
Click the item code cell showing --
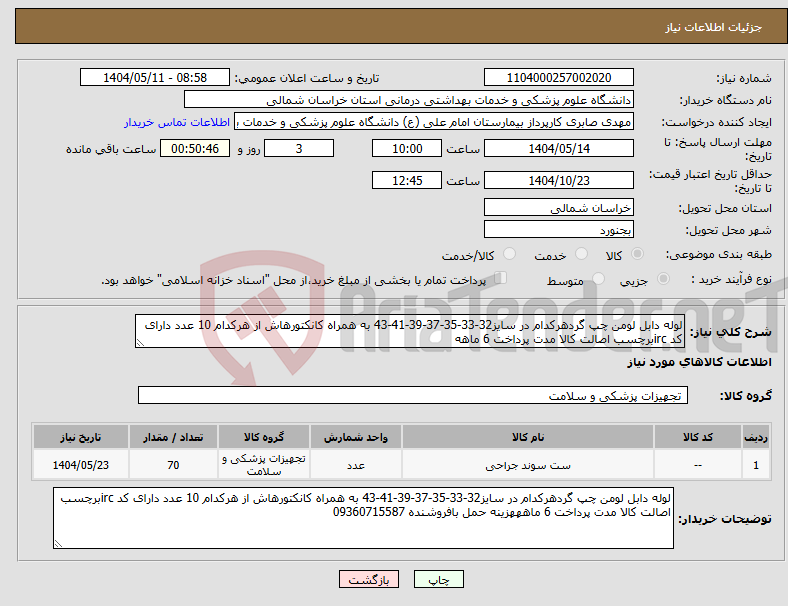[x=698, y=465]
